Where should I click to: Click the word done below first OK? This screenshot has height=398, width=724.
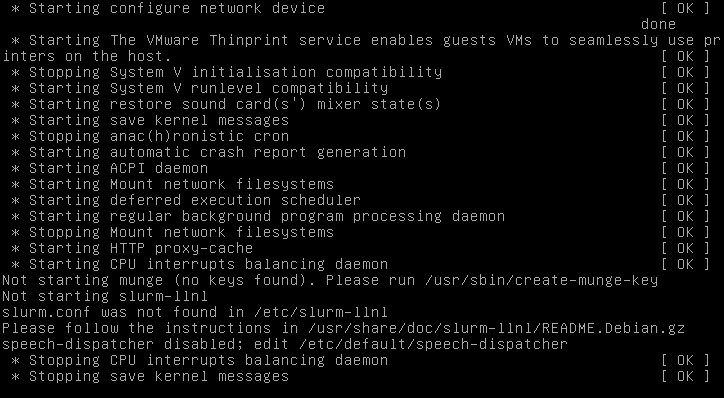pos(658,24)
